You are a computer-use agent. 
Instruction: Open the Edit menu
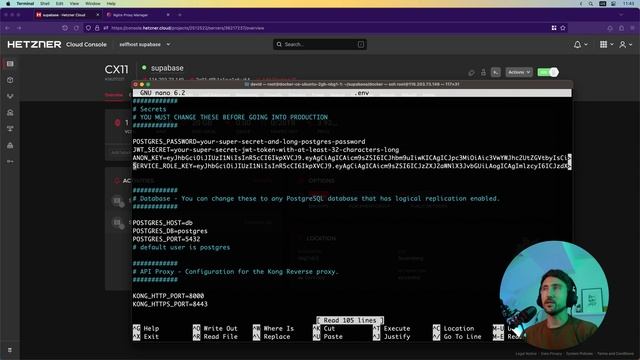[x=60, y=4]
